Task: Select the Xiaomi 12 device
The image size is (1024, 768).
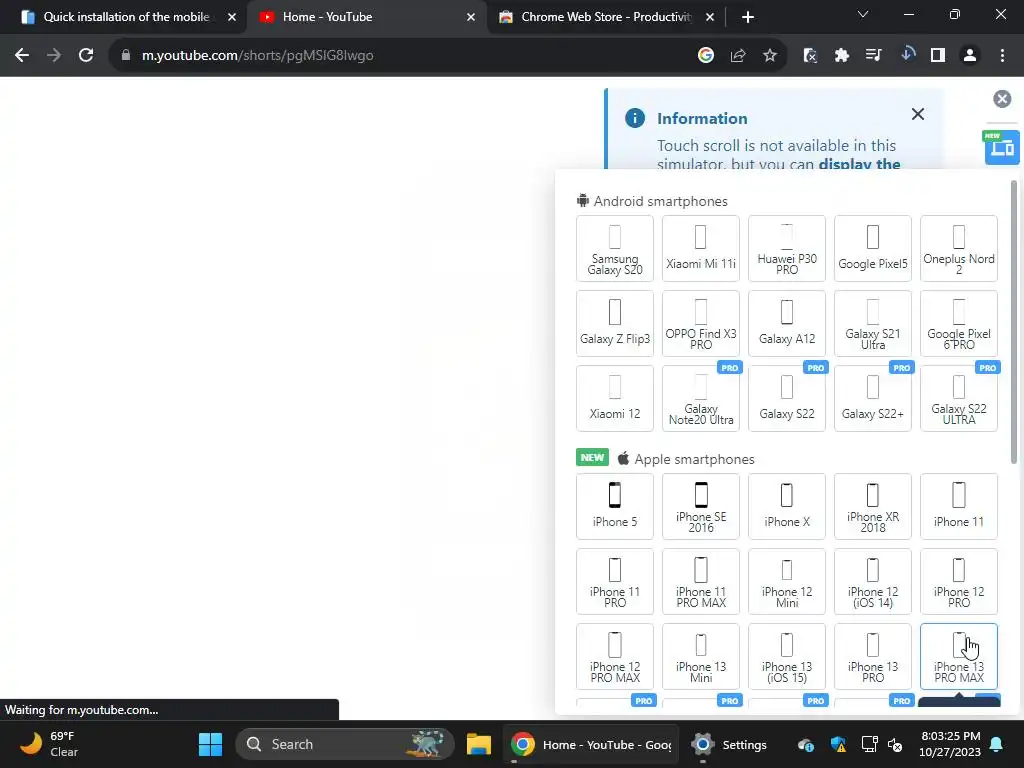Action: click(x=615, y=398)
